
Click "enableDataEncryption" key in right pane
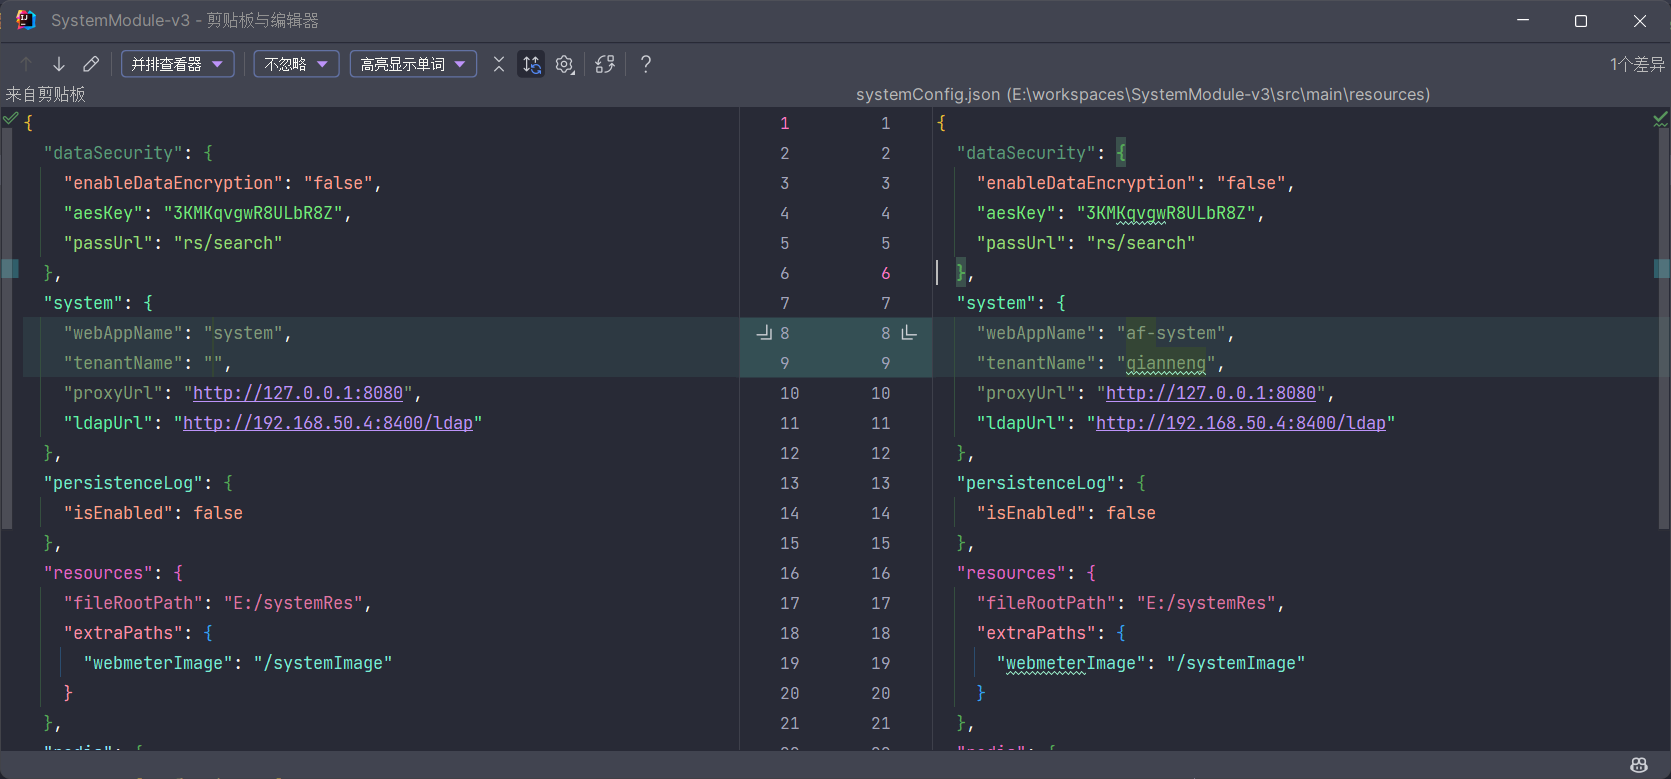(1086, 183)
